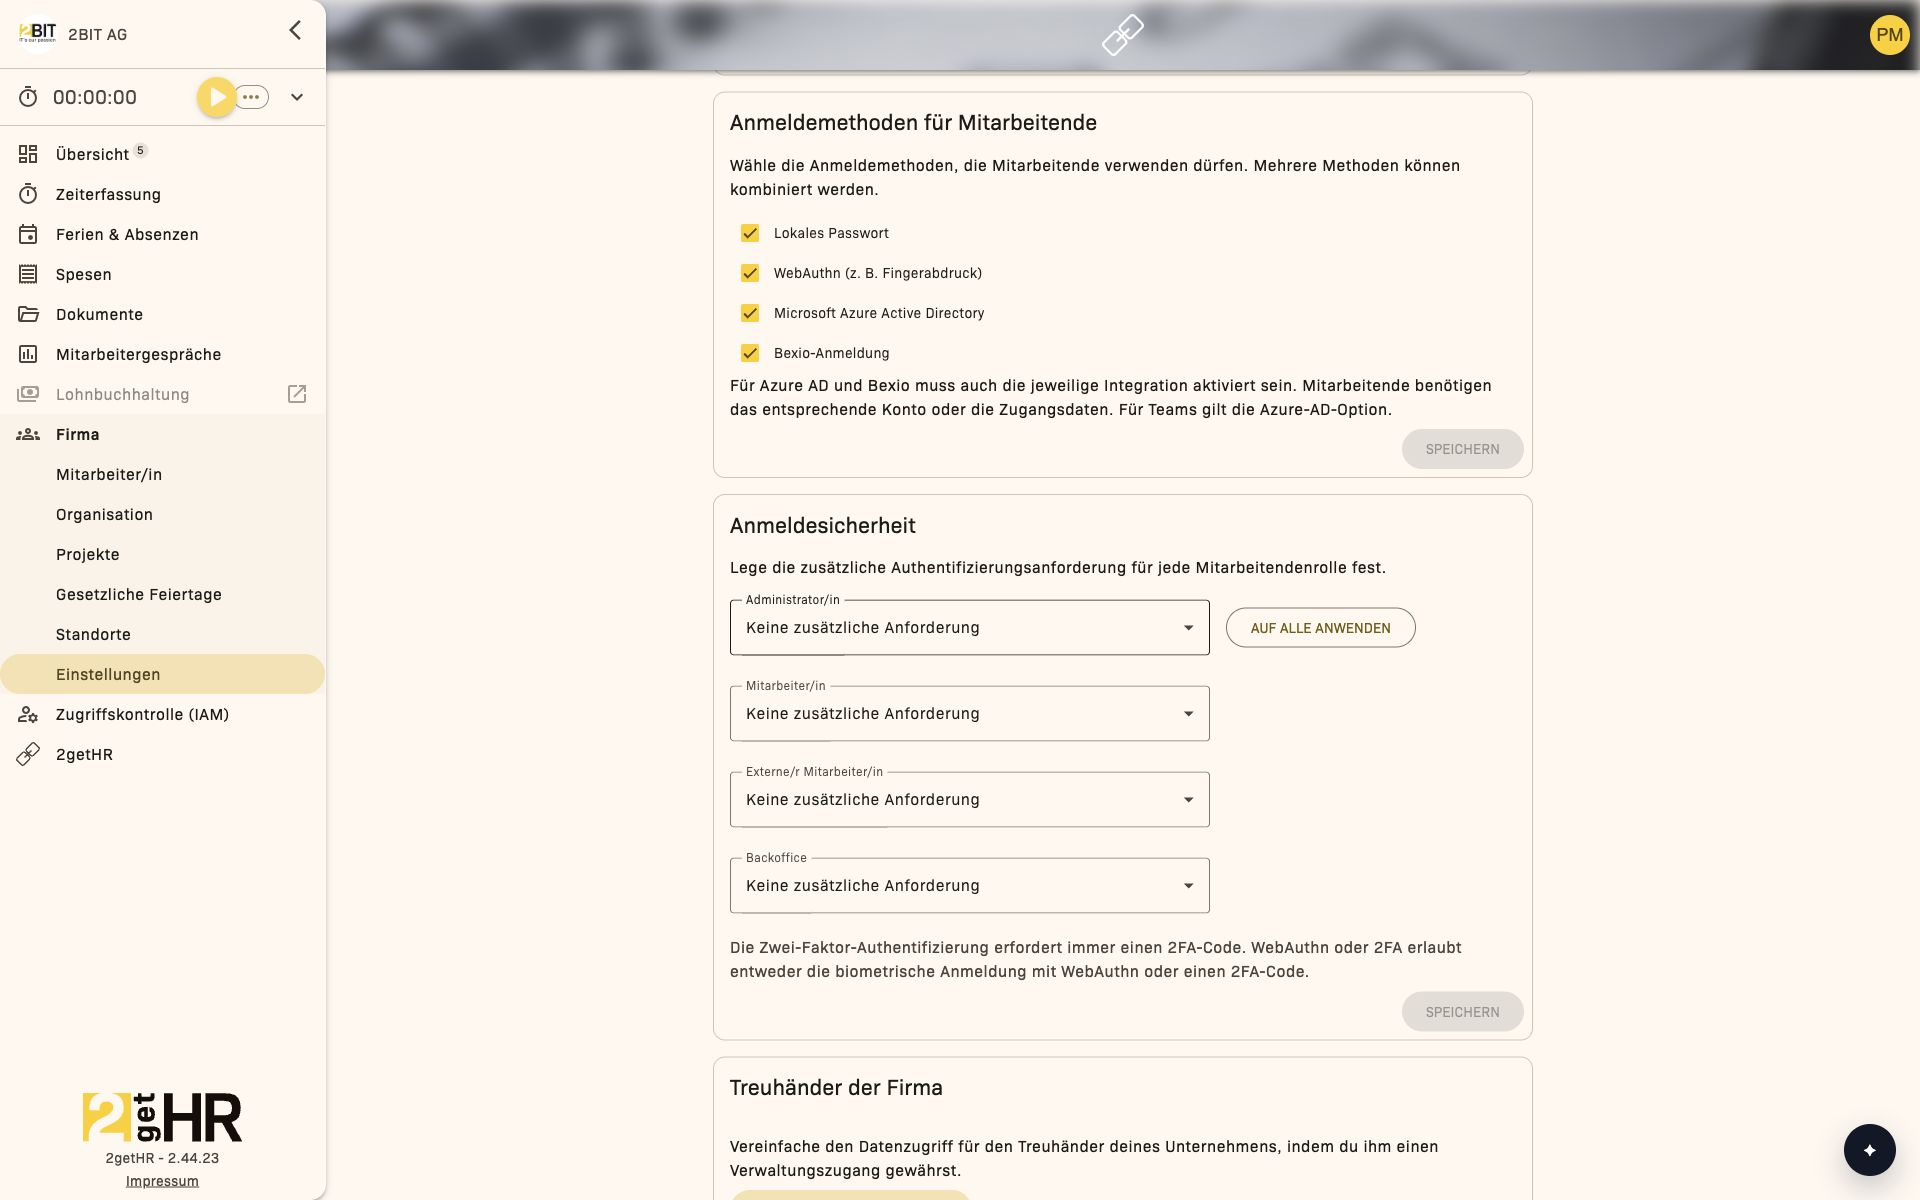
Task: Click the chain link icon in header banner
Action: pos(1122,35)
